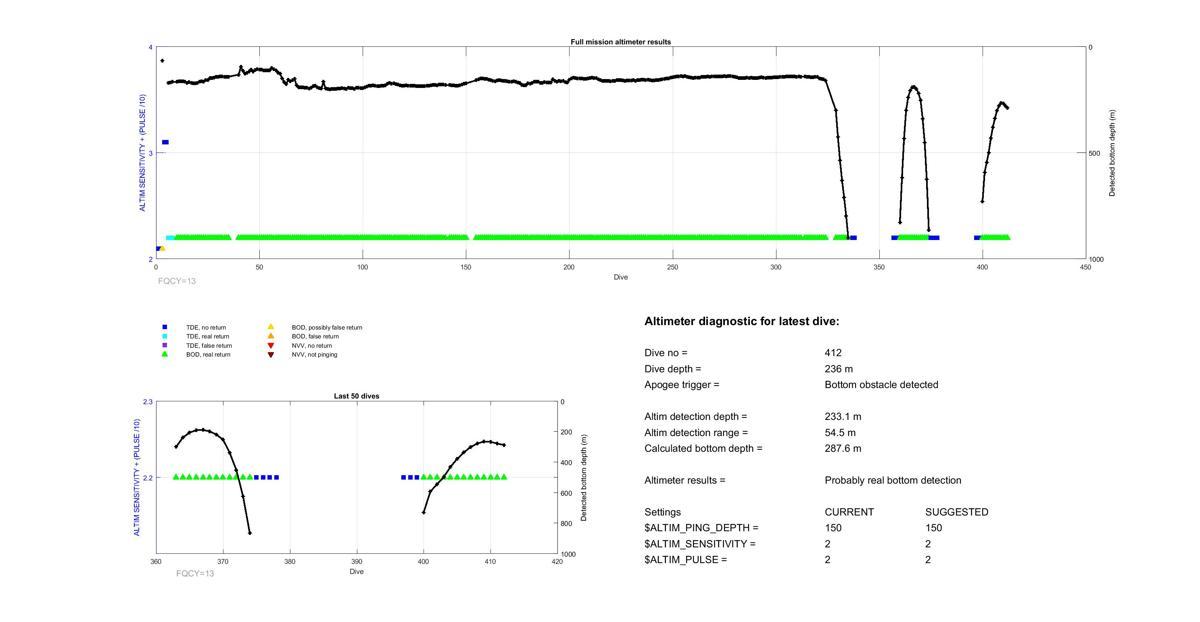Click the isolated blue square at sensitivity 3 in full mission plot

coord(165,142)
